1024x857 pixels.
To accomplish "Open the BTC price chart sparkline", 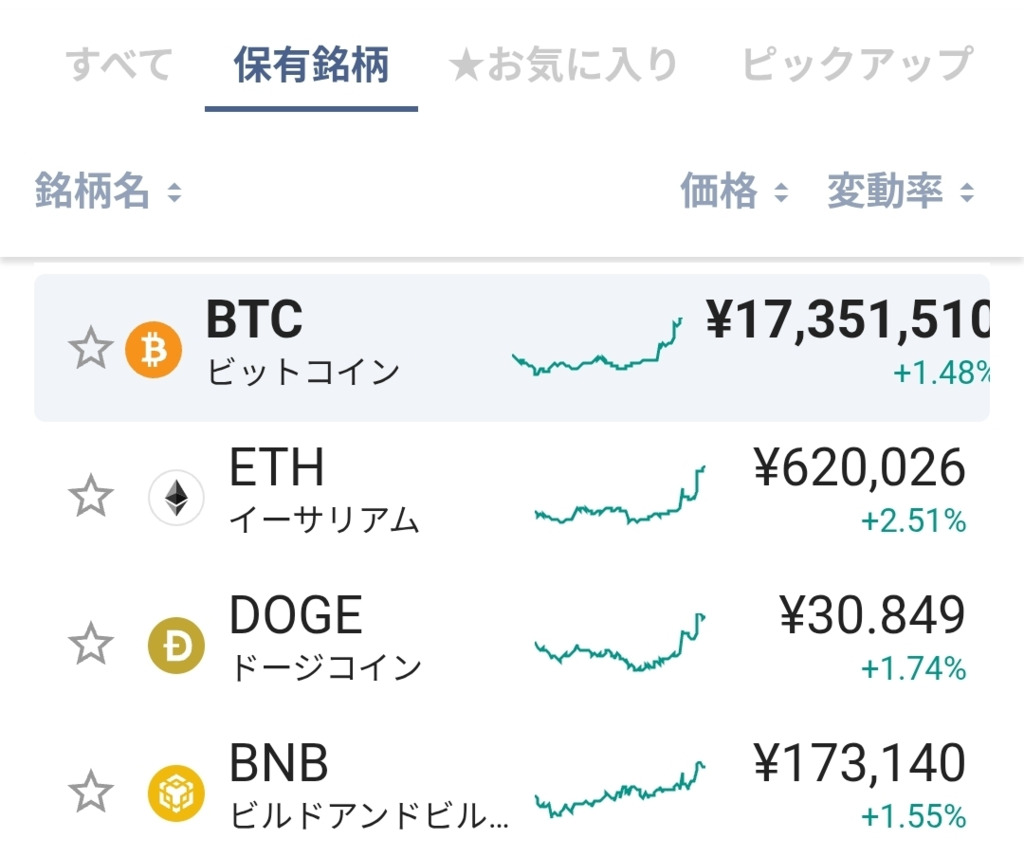I will click(597, 349).
